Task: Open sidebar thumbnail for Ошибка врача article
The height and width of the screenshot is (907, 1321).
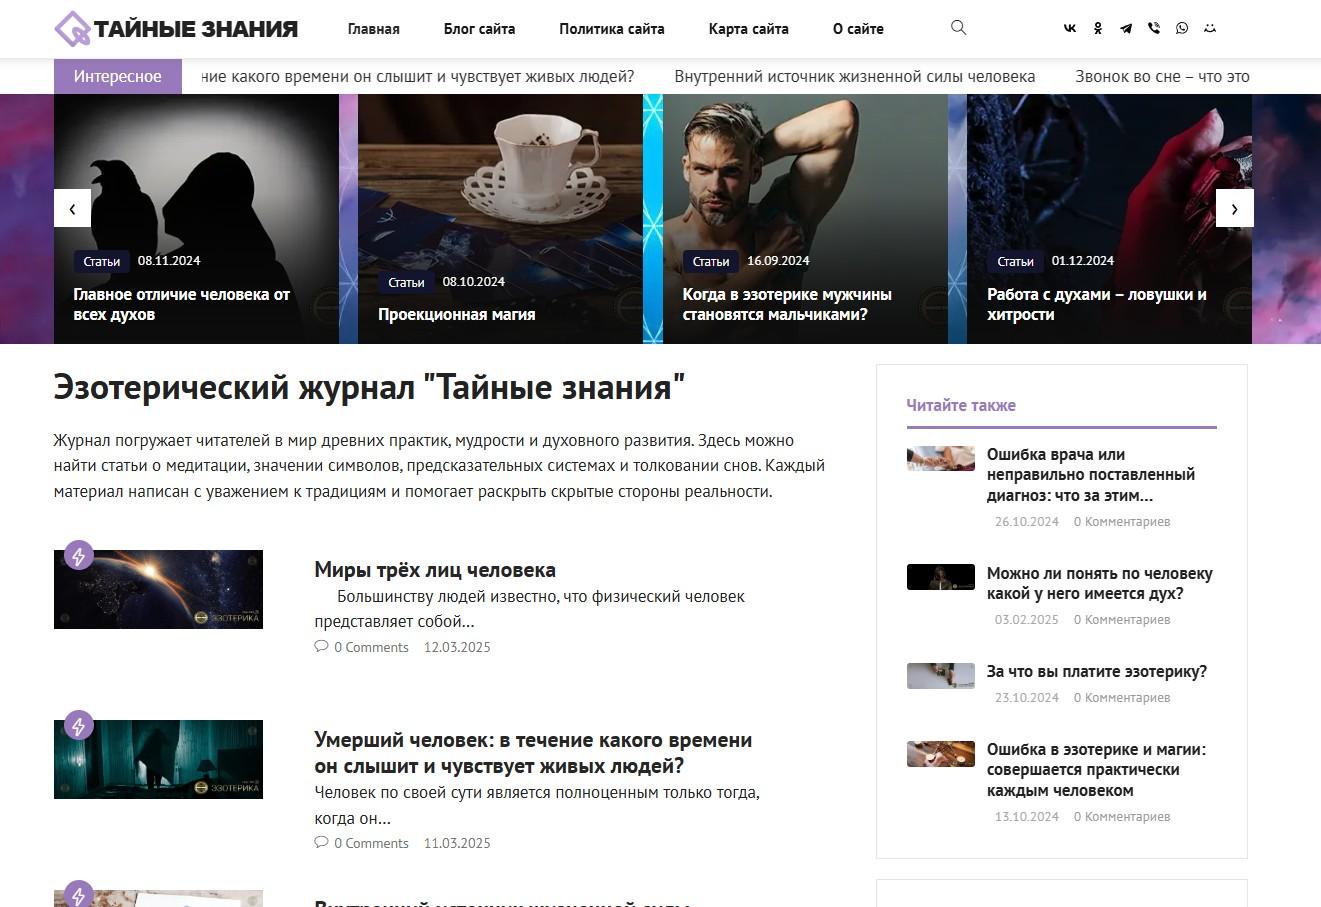Action: tap(941, 458)
